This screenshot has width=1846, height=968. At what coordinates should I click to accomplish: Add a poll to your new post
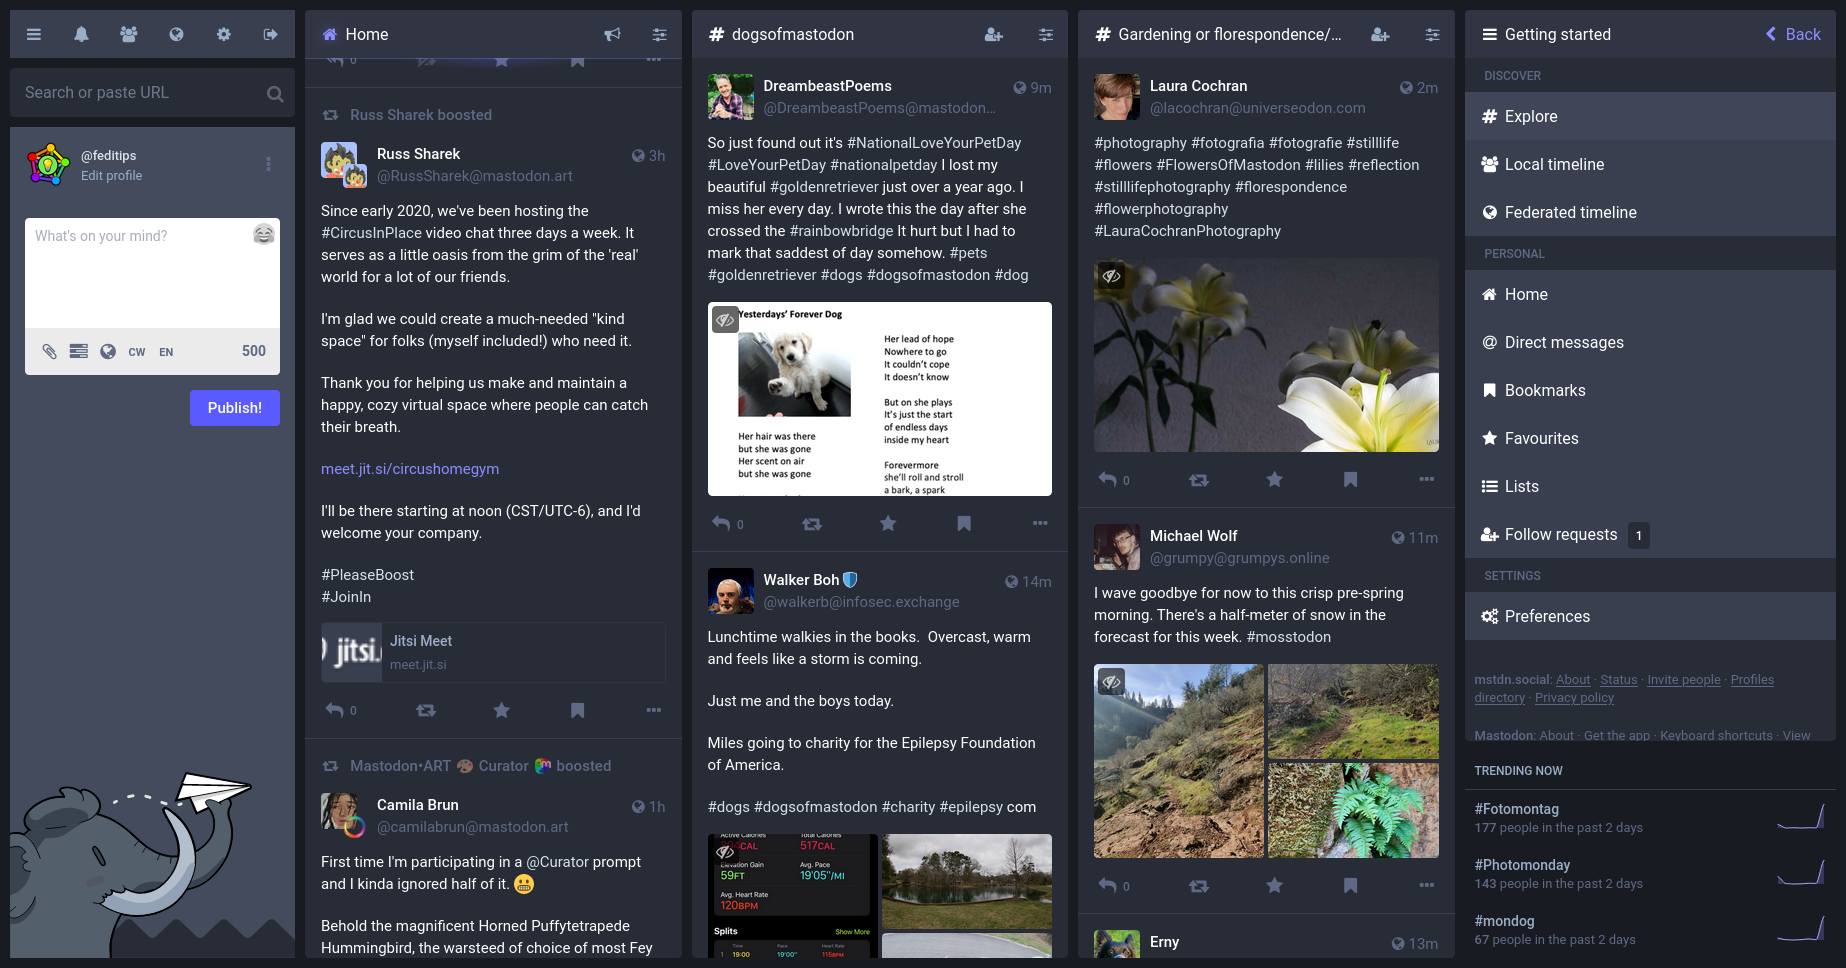pos(78,352)
